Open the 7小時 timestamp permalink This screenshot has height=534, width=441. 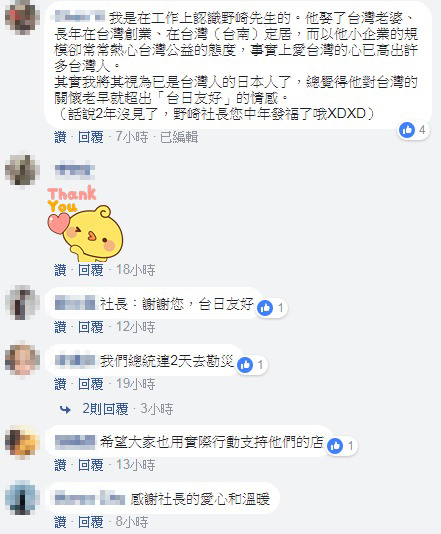coord(132,137)
